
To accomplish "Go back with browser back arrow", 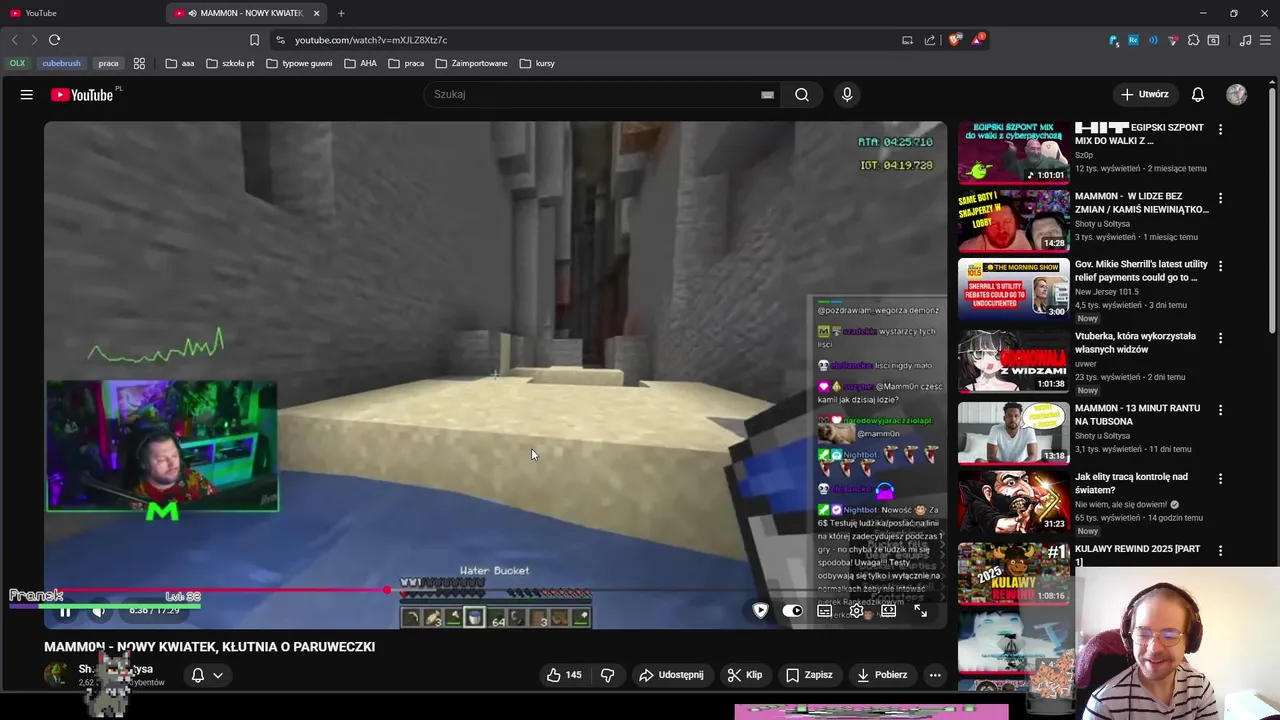I will point(14,40).
